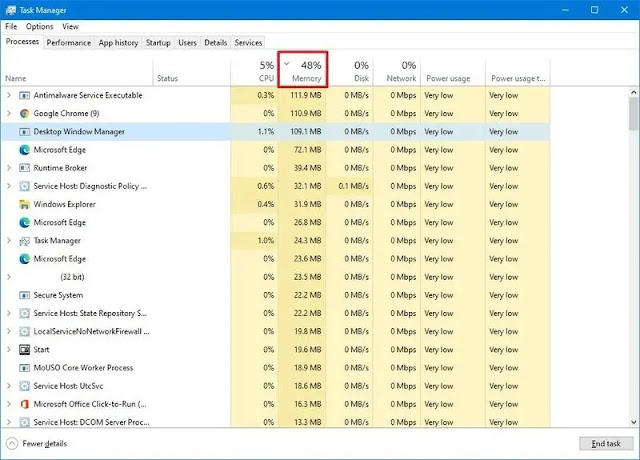Click the MoUSO Core Worker Process icon

click(24, 368)
